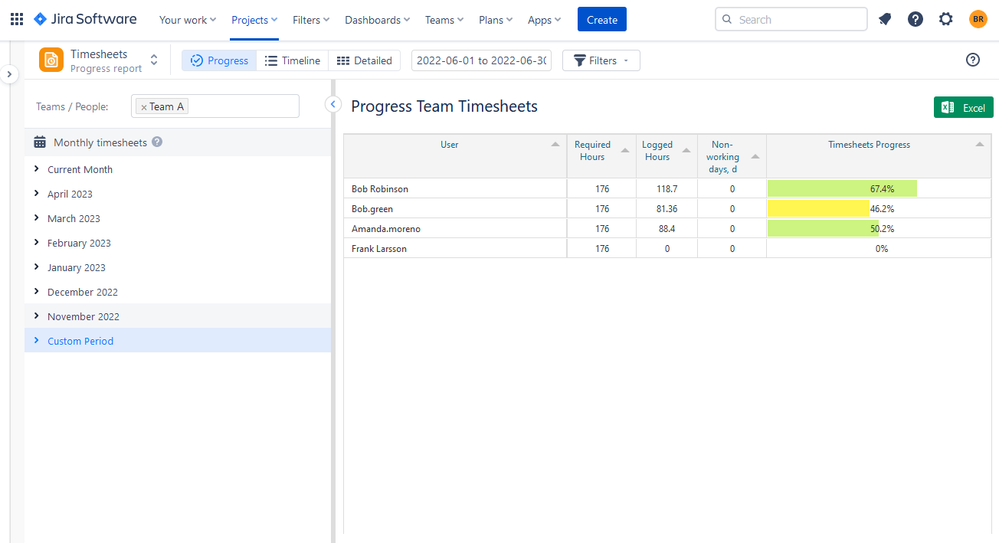The width and height of the screenshot is (999, 543).
Task: Open the settings gear icon
Action: [945, 19]
